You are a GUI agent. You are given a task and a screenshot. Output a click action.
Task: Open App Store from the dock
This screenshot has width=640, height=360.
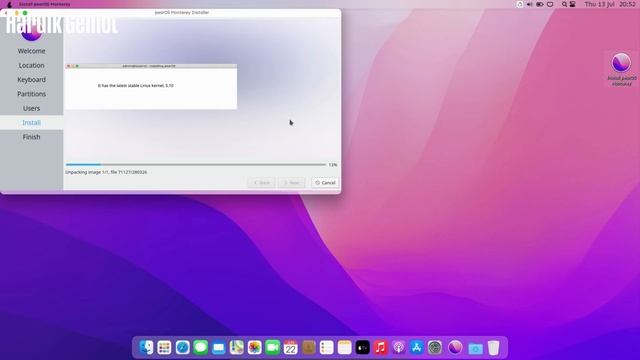417,347
